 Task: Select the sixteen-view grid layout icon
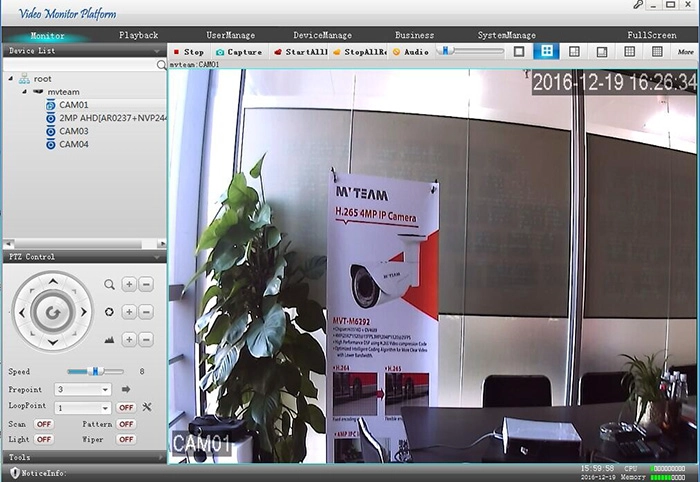[657, 52]
